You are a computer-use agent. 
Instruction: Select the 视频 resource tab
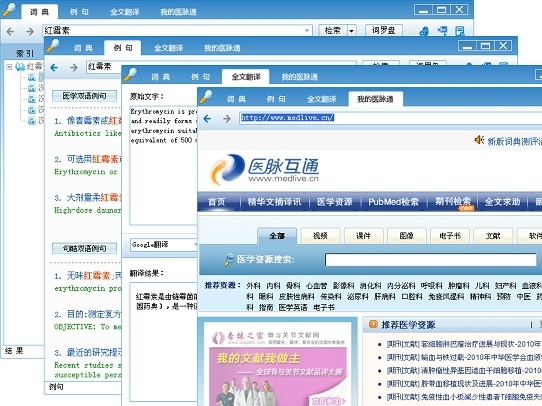click(x=320, y=236)
